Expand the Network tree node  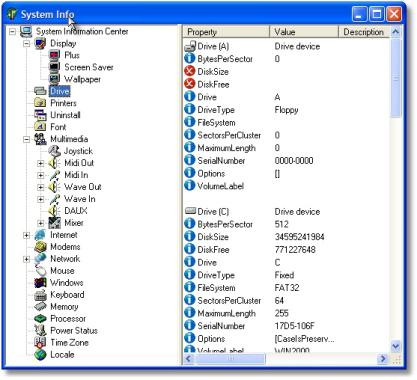point(26,259)
